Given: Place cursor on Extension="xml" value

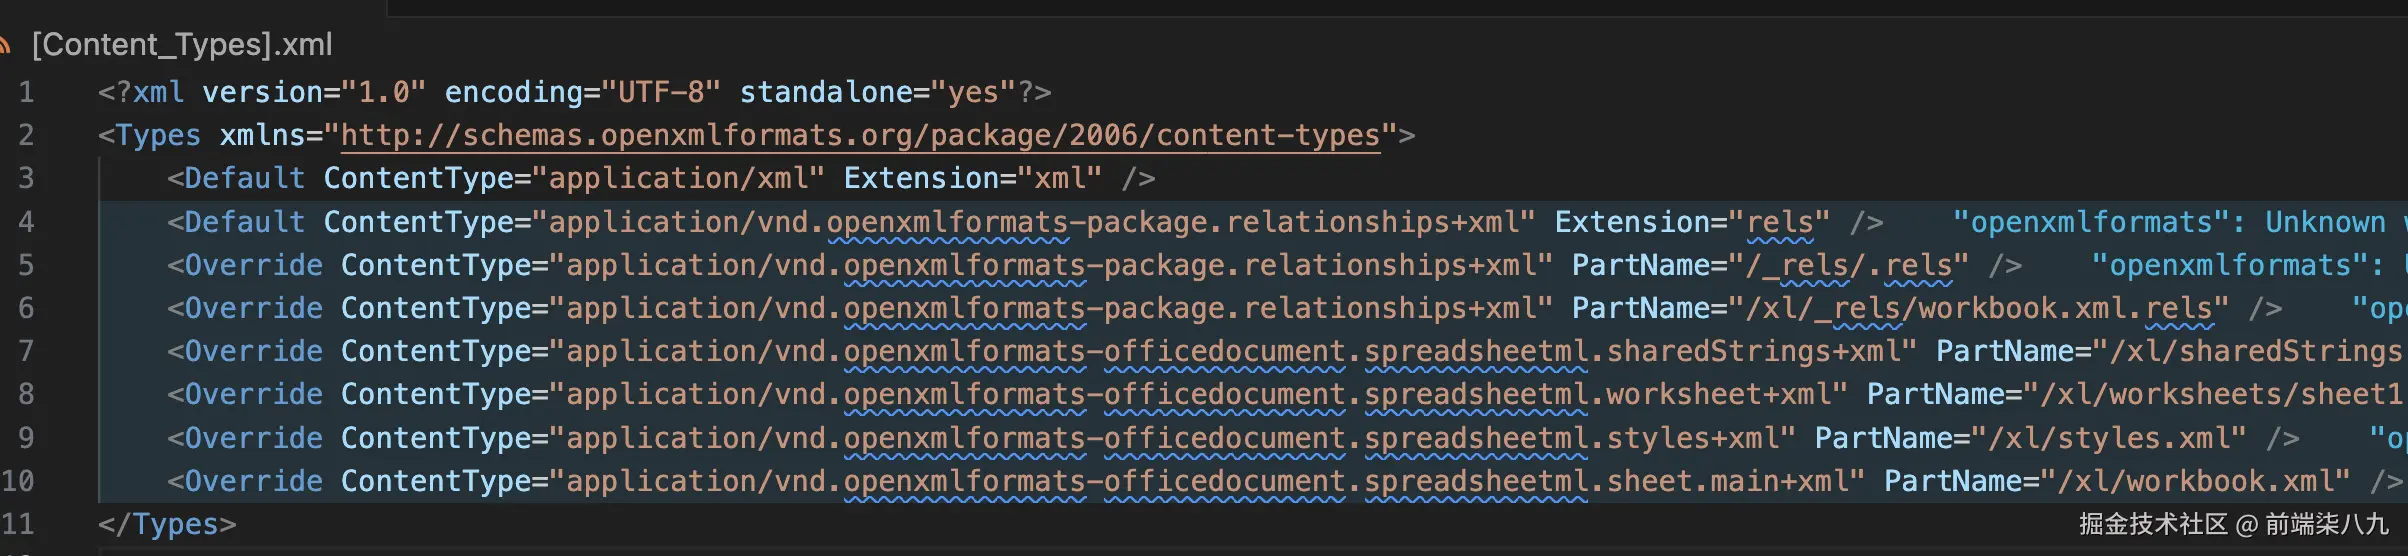Looking at the screenshot, I should 1059,178.
